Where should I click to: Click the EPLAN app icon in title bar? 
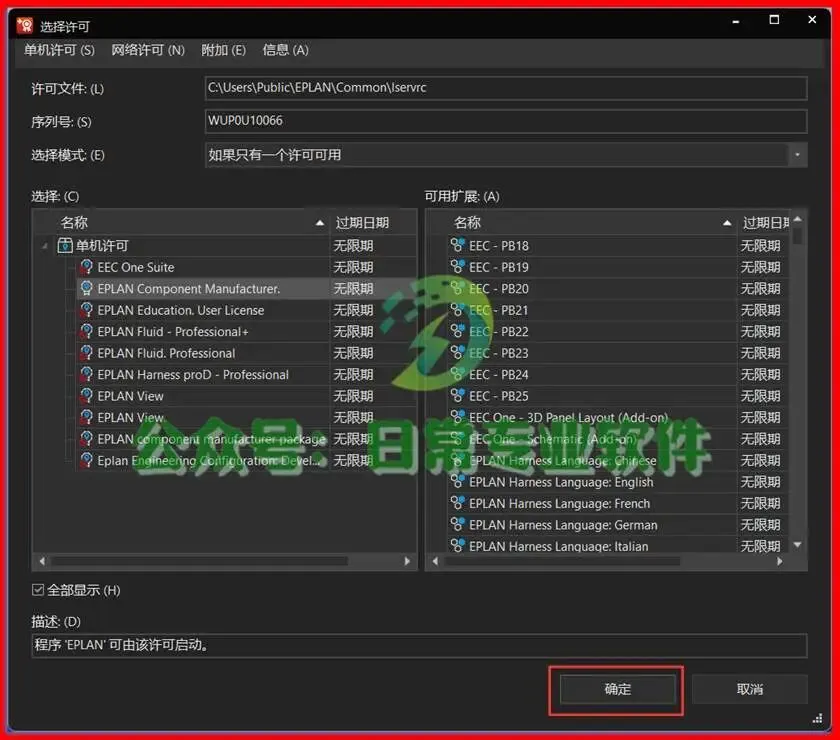point(25,25)
